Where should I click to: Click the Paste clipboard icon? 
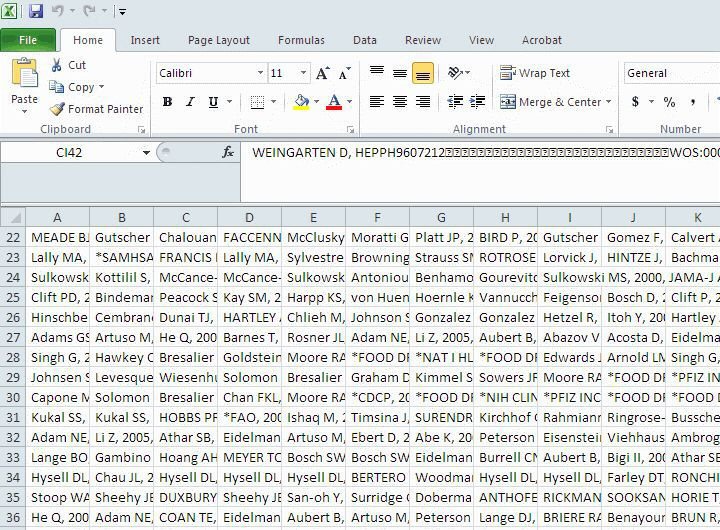pos(24,73)
